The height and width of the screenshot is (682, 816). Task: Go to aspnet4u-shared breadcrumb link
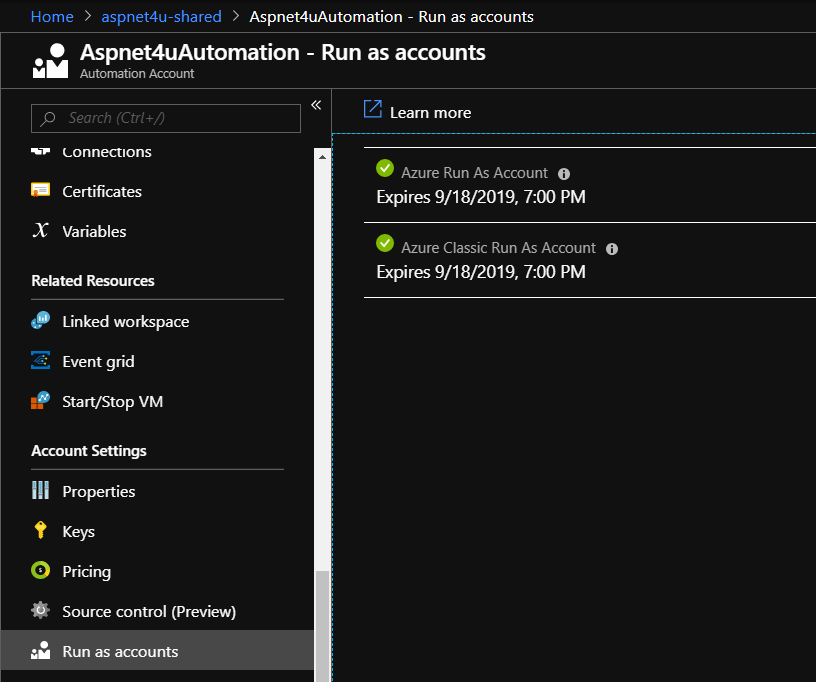pos(161,17)
